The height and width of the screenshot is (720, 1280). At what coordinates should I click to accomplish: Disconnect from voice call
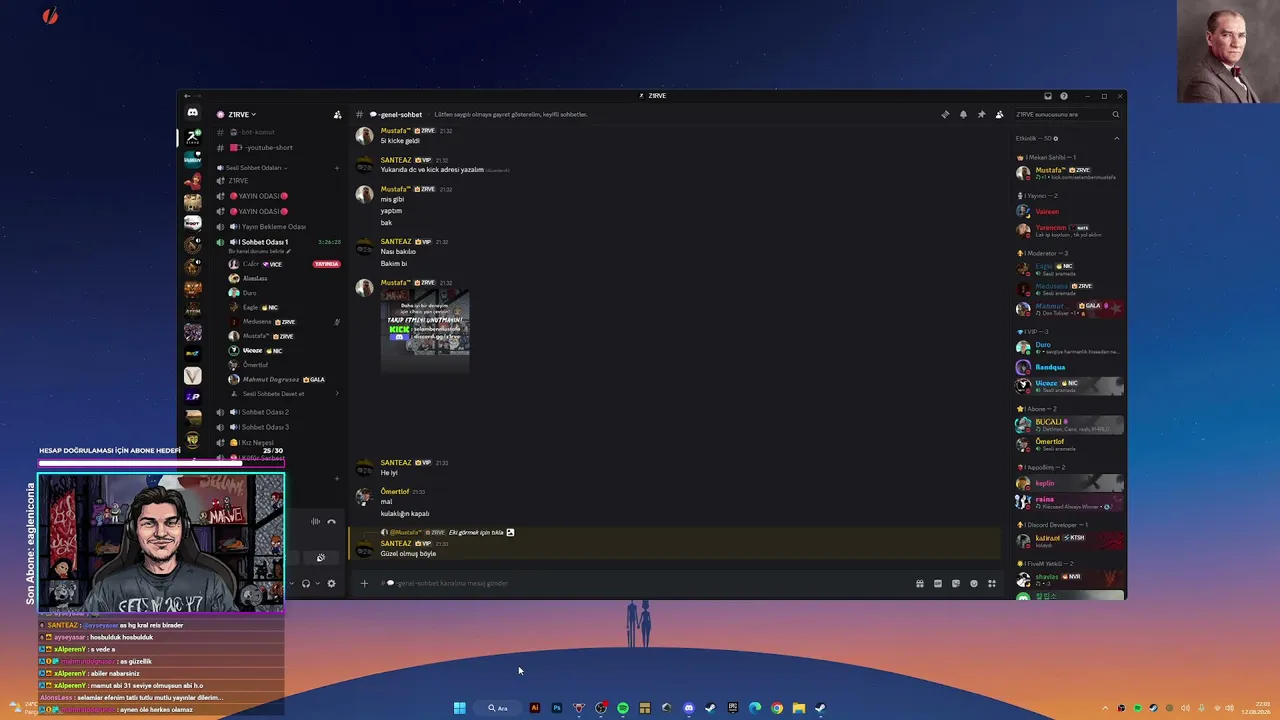[332, 521]
